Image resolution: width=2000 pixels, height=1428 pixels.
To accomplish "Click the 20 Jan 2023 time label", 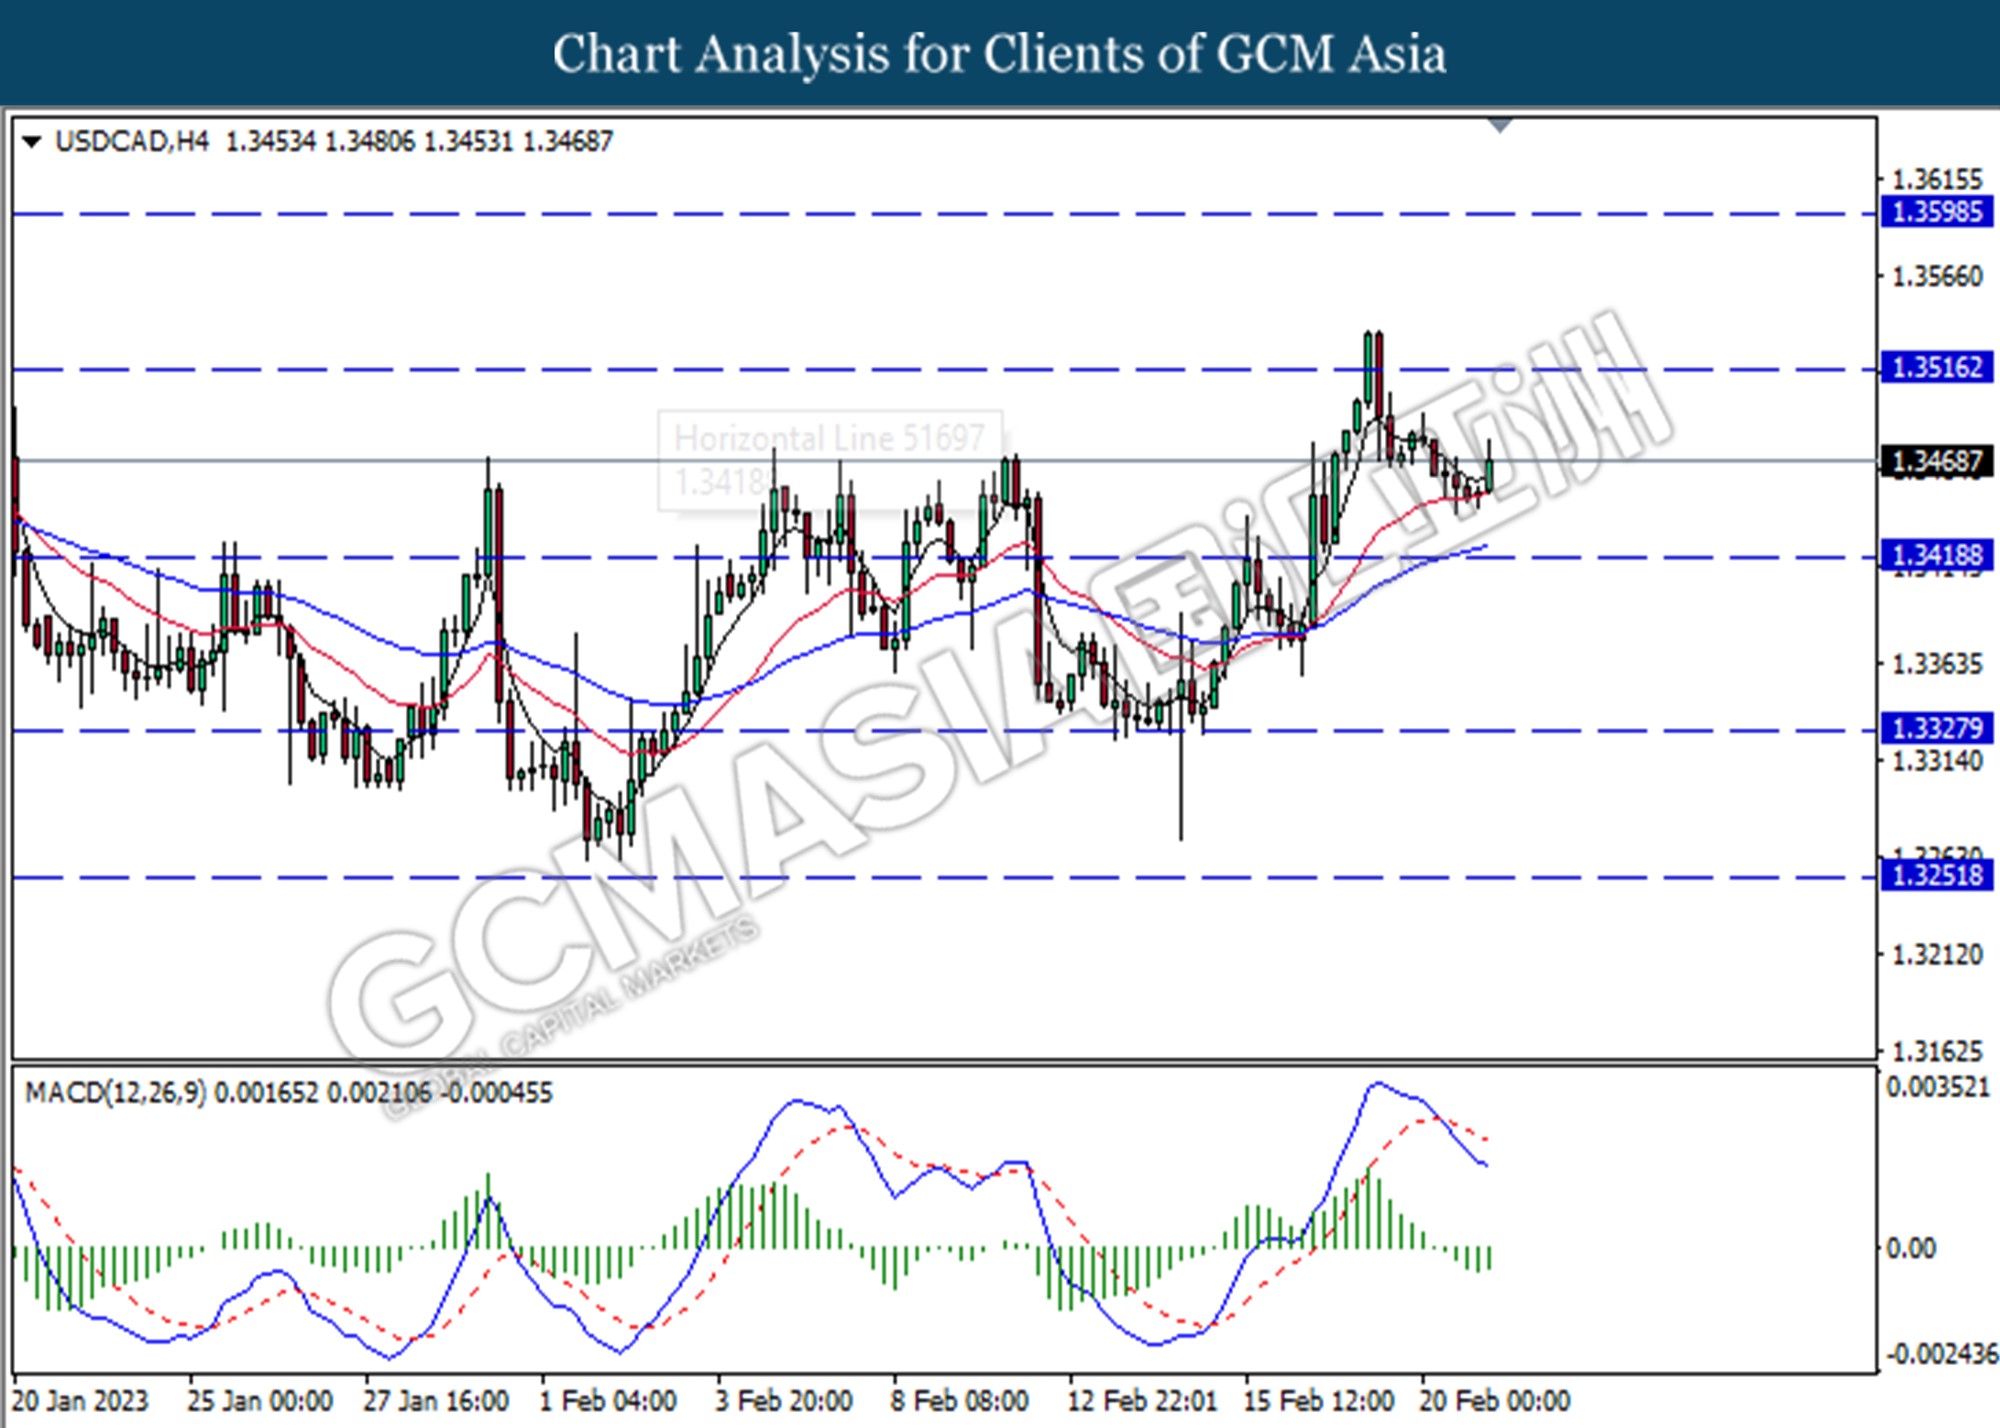I will 80,1401.
